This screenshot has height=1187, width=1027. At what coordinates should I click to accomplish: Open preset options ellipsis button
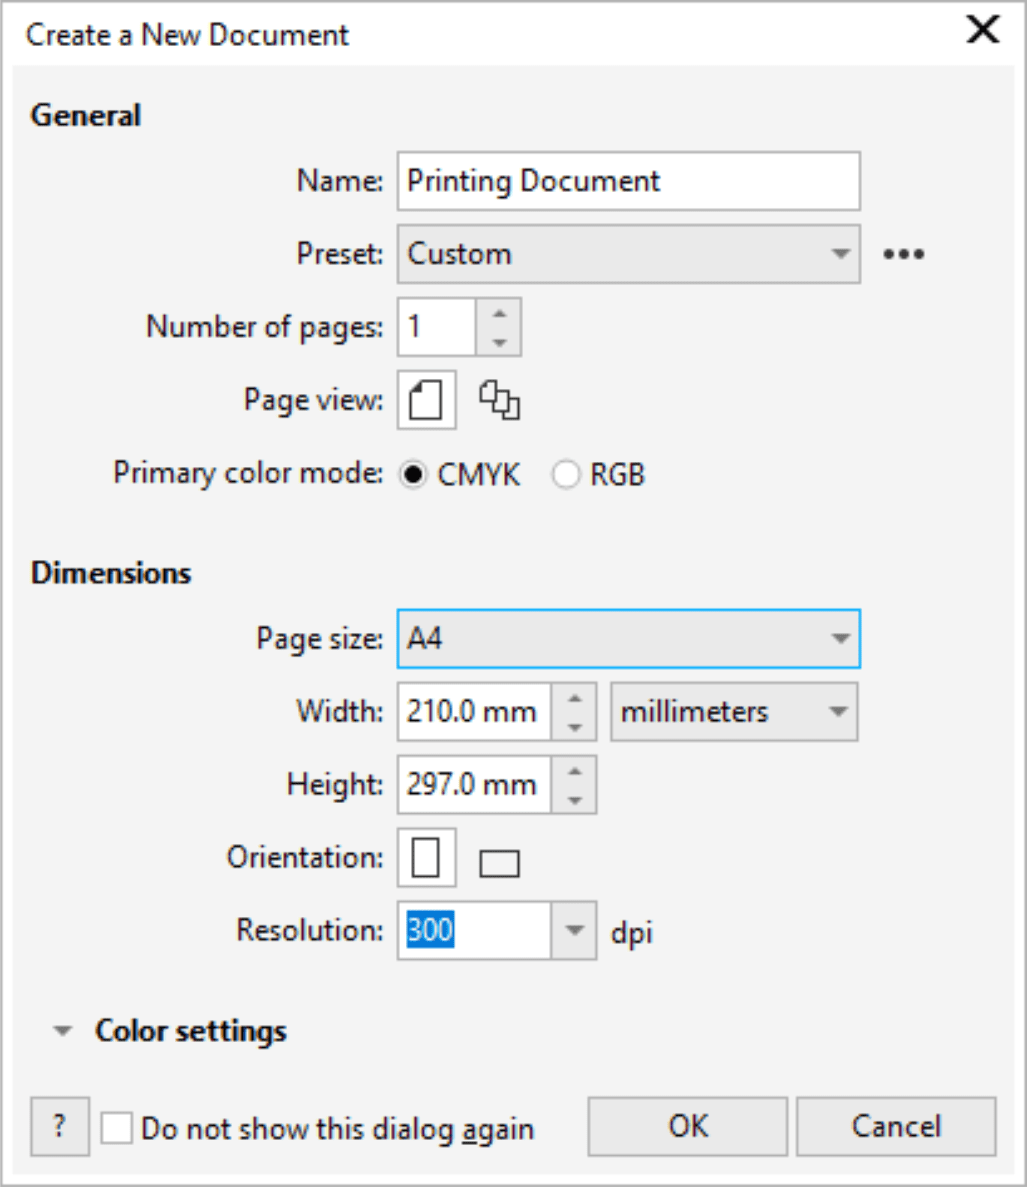[x=904, y=254]
